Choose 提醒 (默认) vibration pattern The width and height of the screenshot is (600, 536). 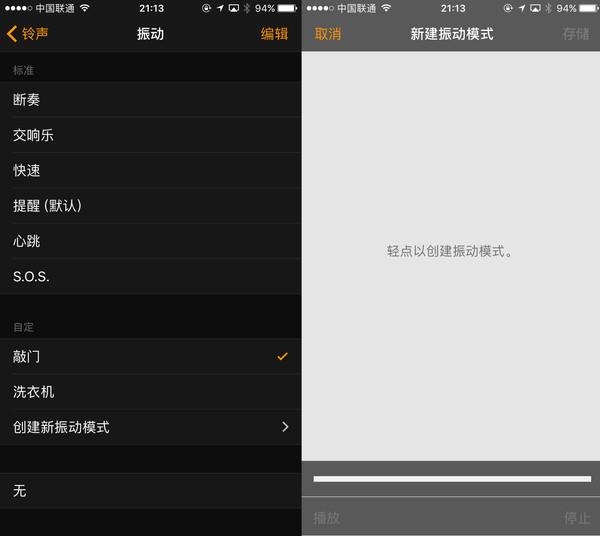150,206
